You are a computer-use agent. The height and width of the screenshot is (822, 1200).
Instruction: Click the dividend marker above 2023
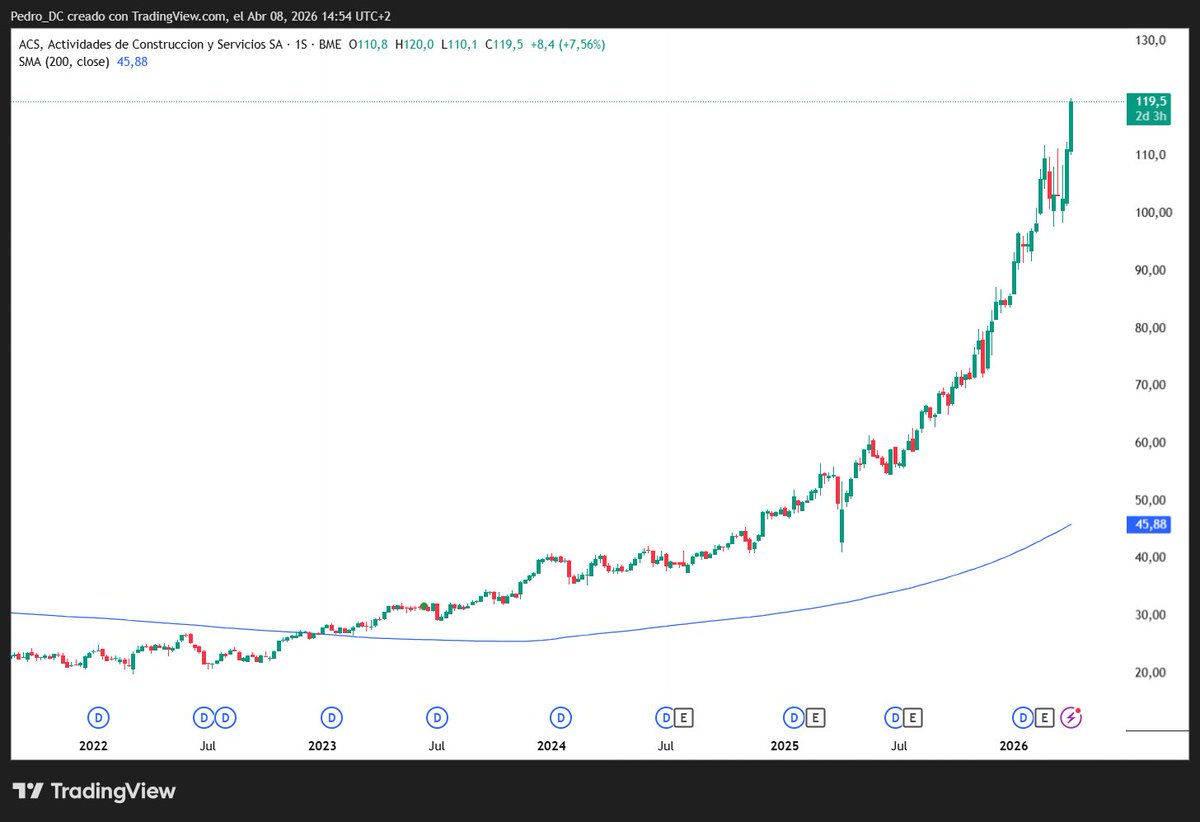pyautogui.click(x=331, y=717)
